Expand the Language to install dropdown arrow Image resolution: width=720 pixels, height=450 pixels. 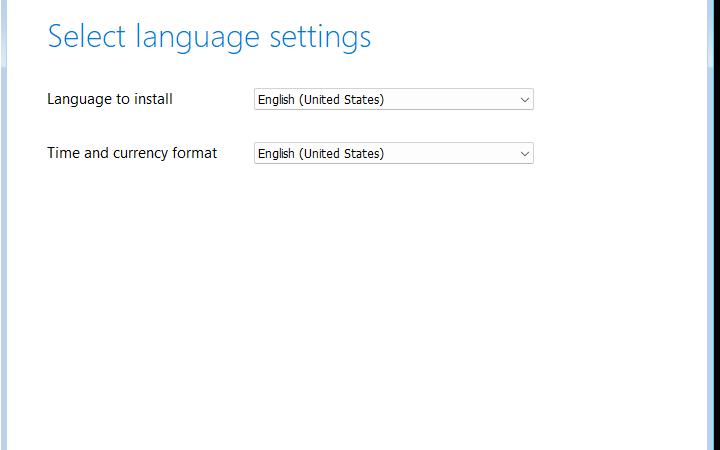(524, 100)
